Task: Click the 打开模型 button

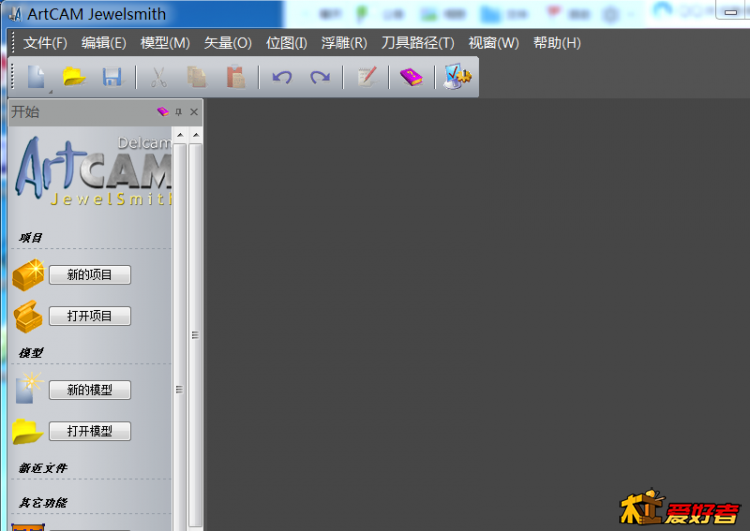Action: click(x=90, y=431)
